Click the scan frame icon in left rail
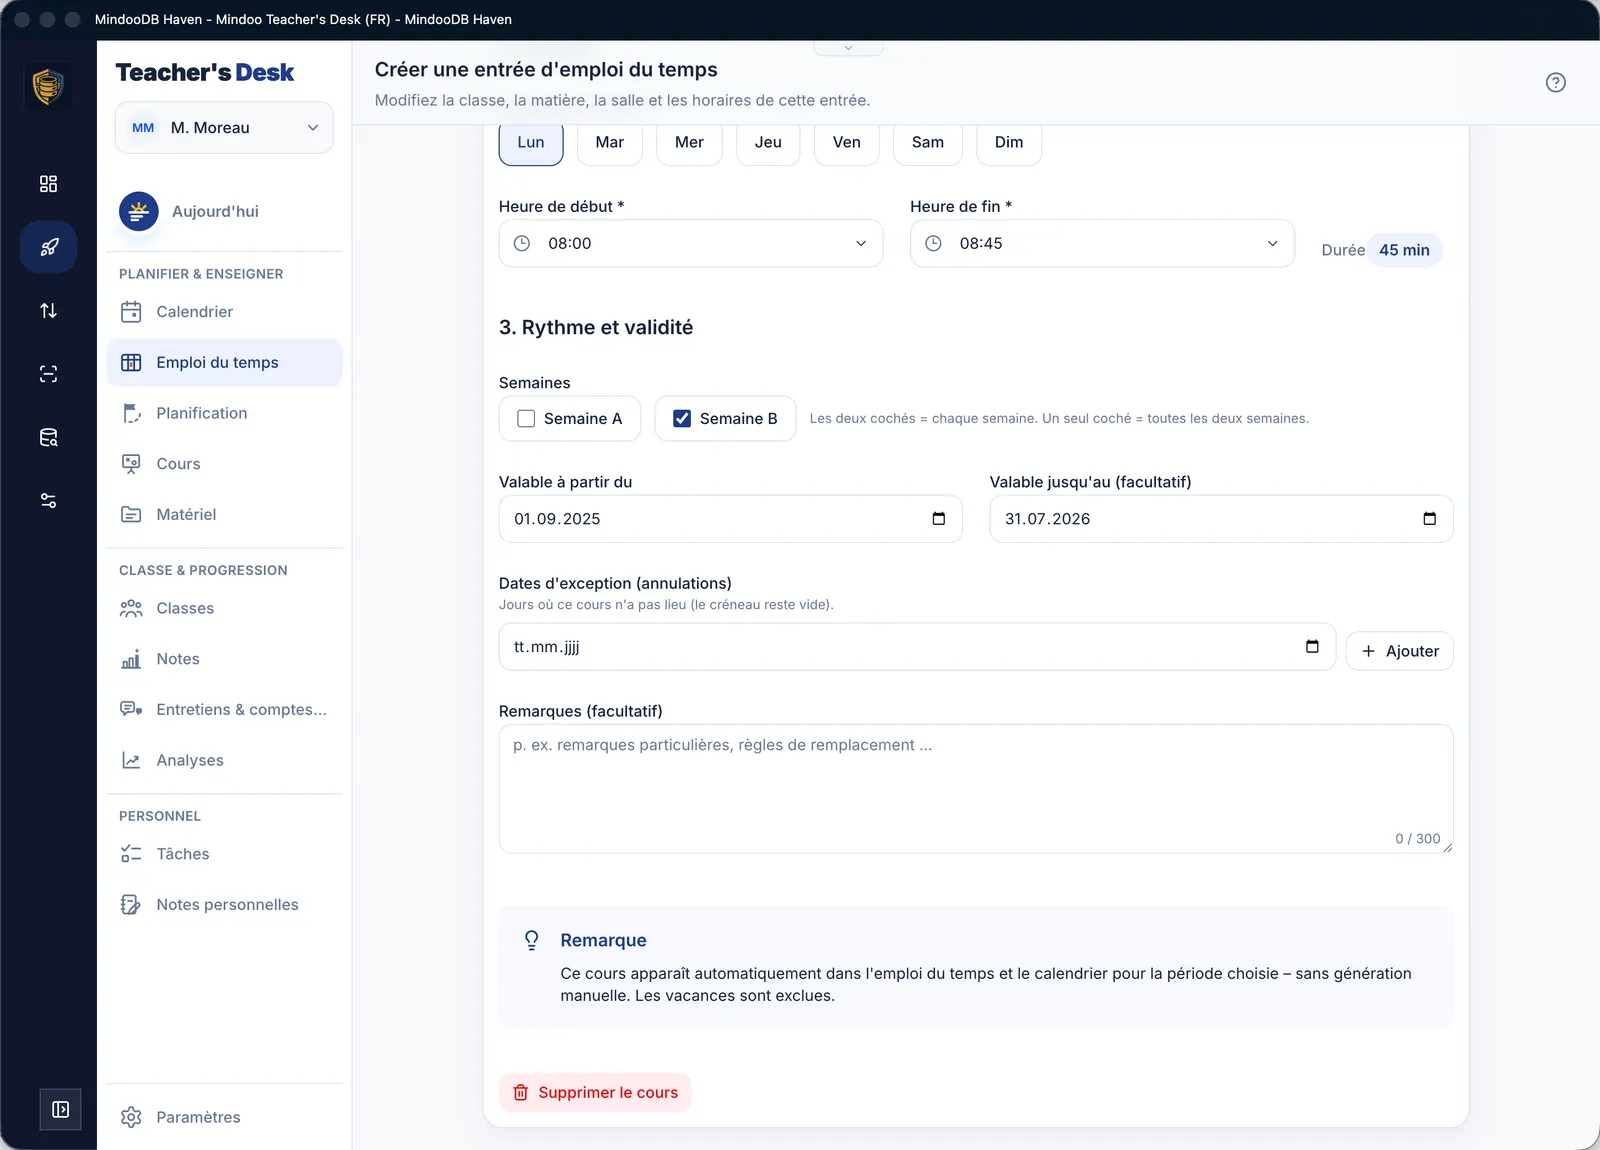The image size is (1600, 1150). click(48, 374)
